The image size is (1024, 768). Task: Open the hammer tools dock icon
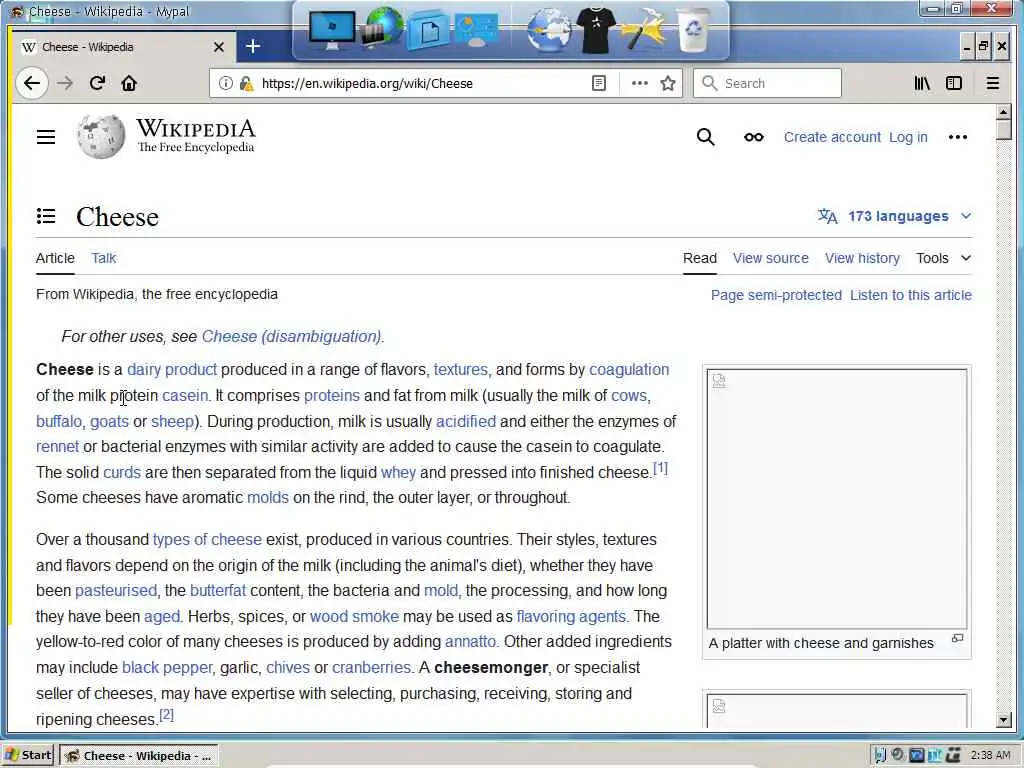pyautogui.click(x=643, y=29)
